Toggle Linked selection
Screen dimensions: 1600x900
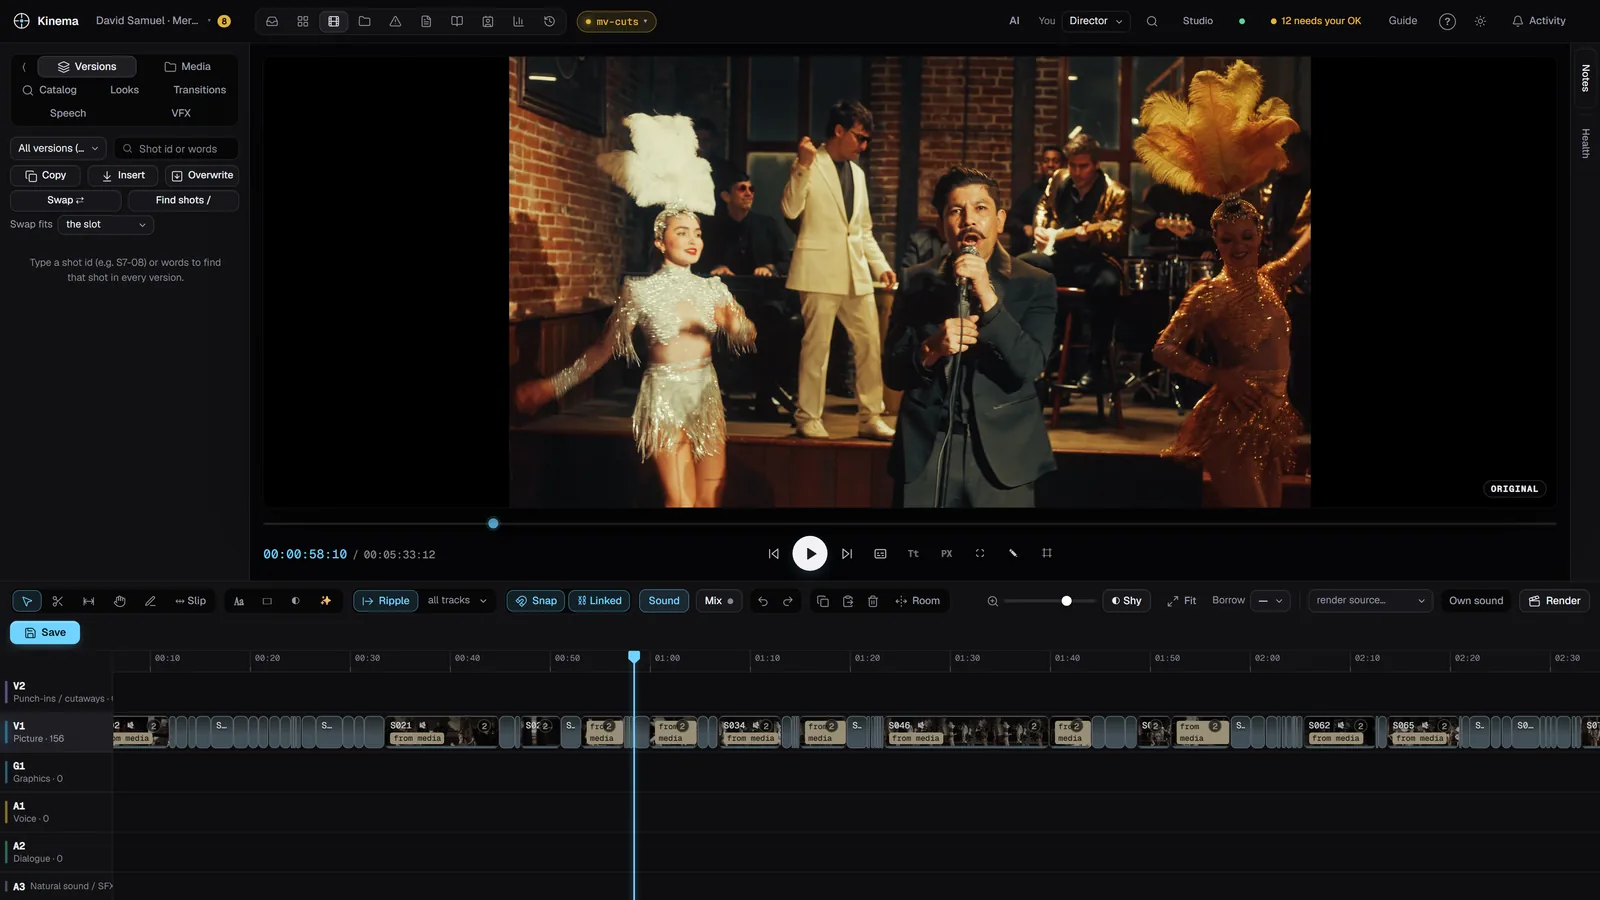pyautogui.click(x=600, y=601)
